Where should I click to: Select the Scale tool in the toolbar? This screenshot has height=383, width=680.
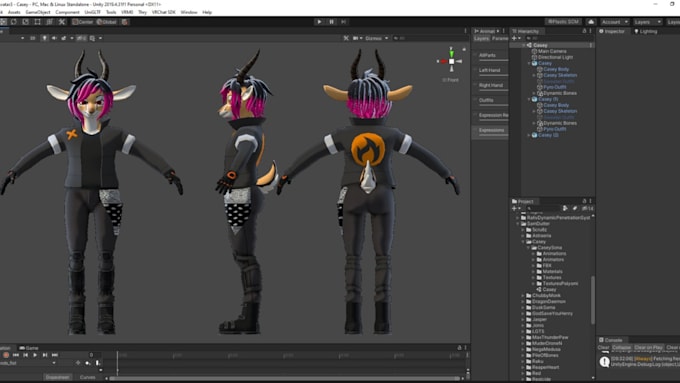(x=26, y=22)
